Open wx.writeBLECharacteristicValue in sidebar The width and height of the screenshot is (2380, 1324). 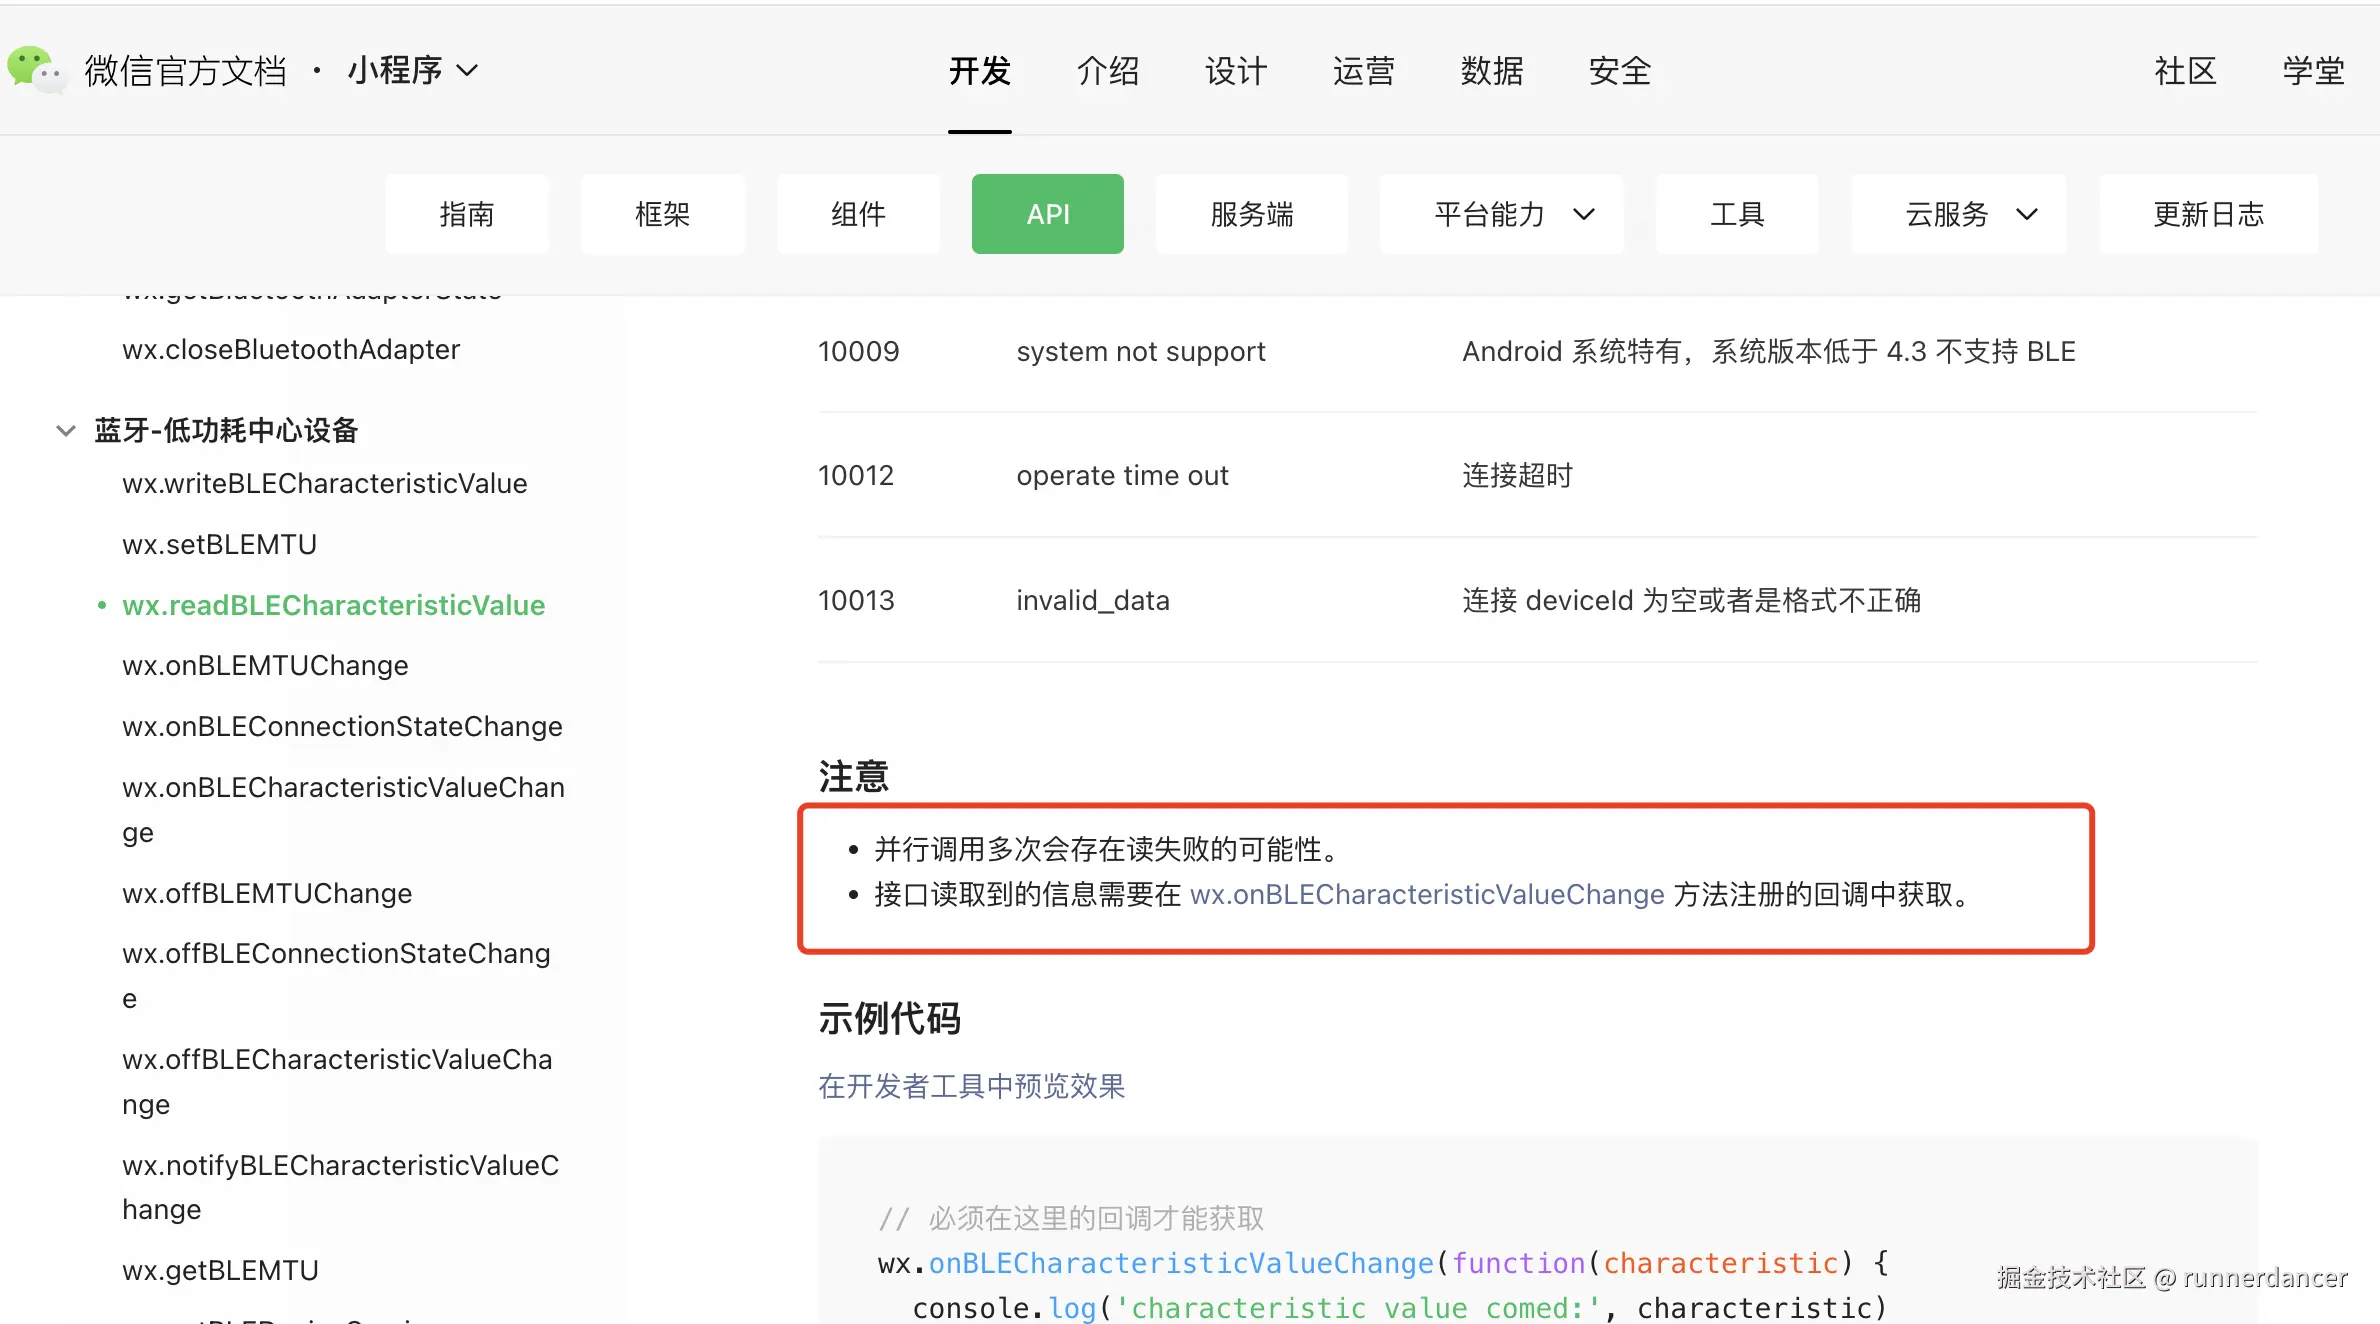[x=324, y=483]
